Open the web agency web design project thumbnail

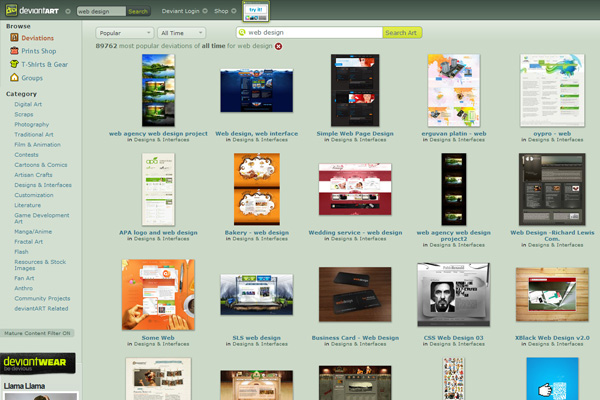coord(158,90)
